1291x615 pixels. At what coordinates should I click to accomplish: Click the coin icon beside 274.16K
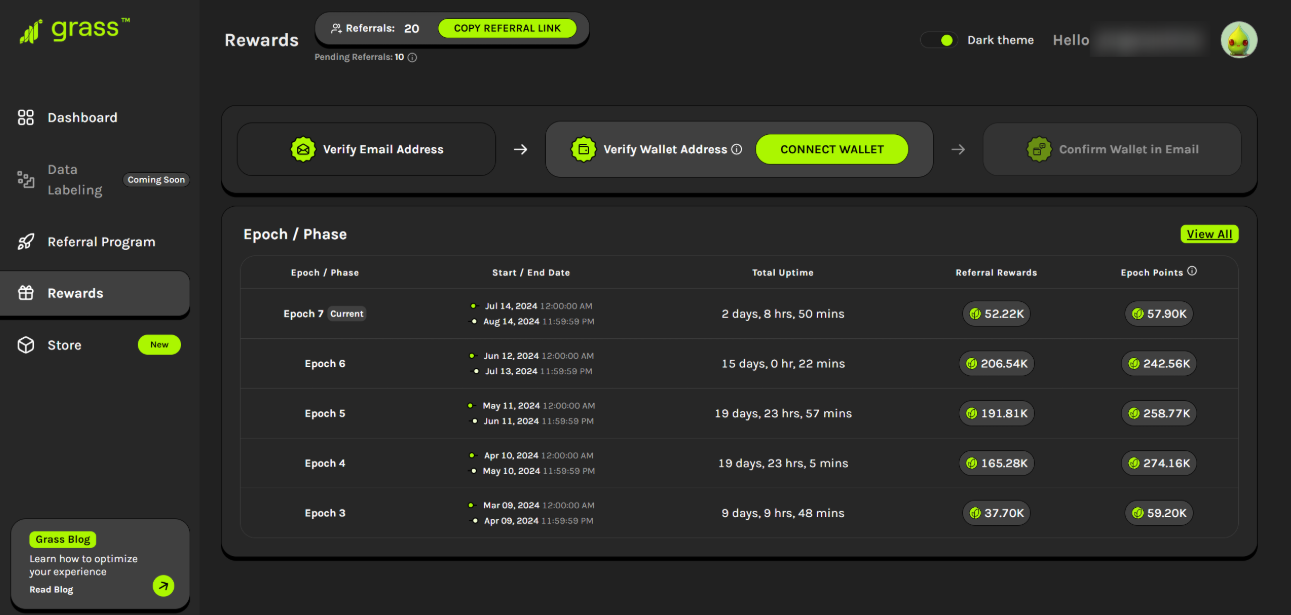tap(1134, 463)
